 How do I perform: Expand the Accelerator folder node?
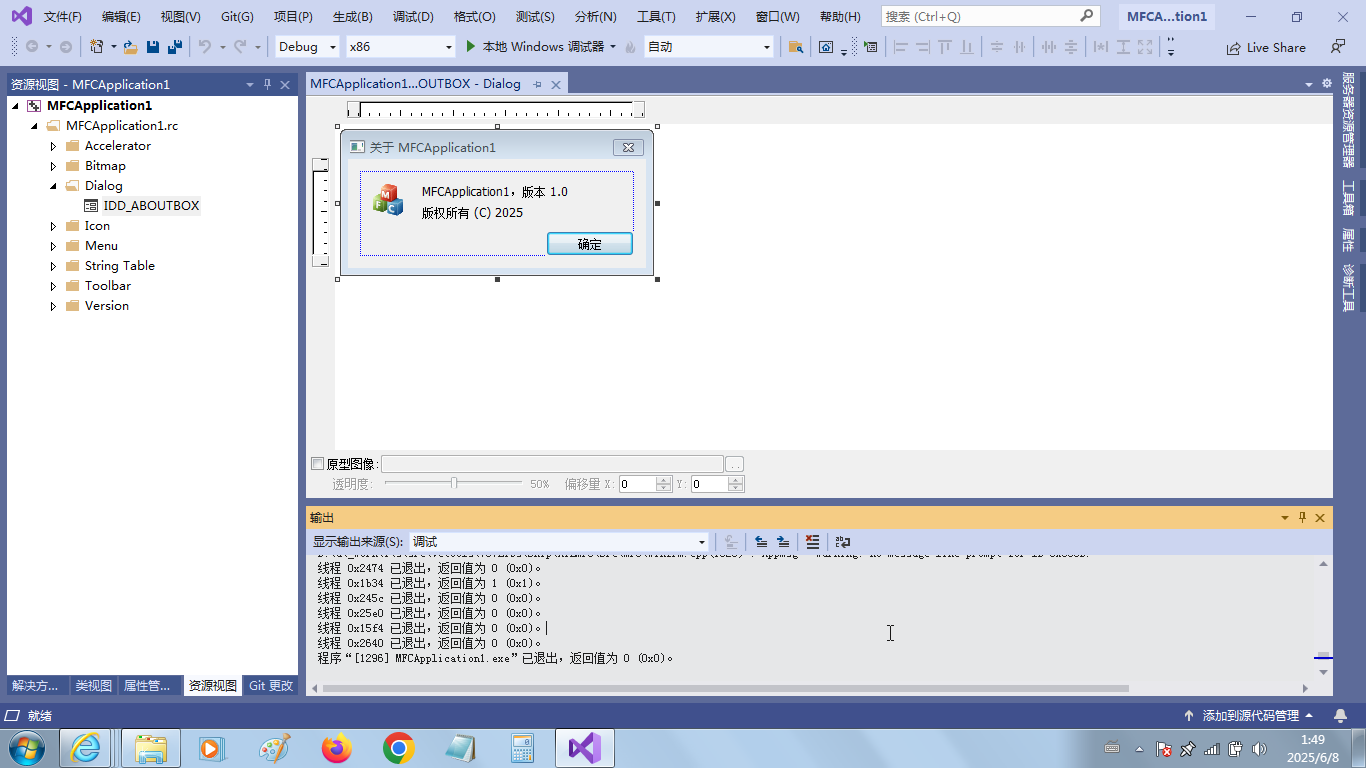pos(53,146)
